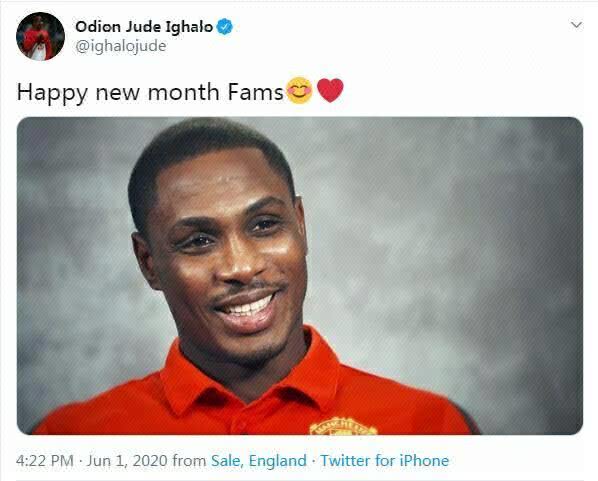Open the Odion Jude Ighalo display name

[144, 27]
